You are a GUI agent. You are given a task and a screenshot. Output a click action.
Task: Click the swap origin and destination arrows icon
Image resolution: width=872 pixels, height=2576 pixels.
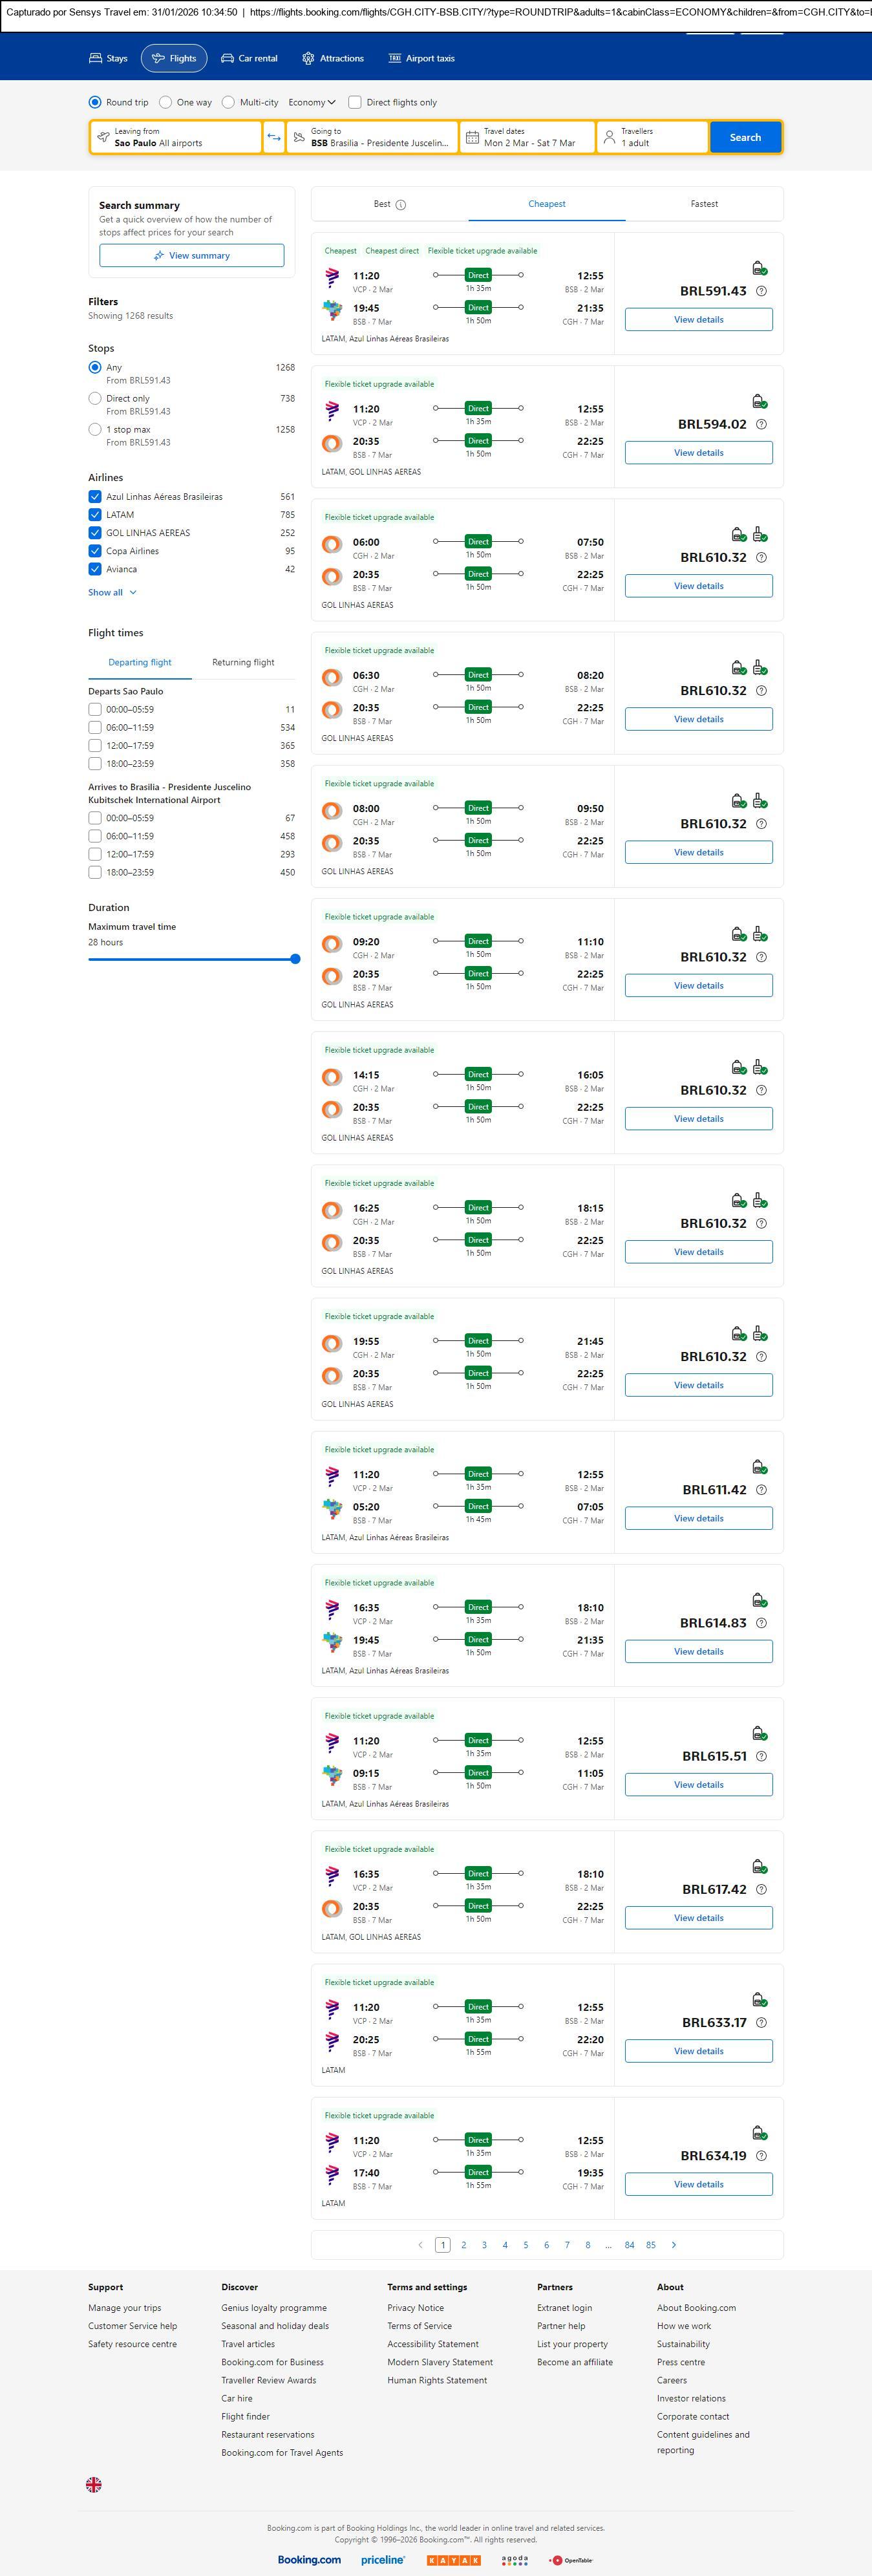pyautogui.click(x=274, y=137)
